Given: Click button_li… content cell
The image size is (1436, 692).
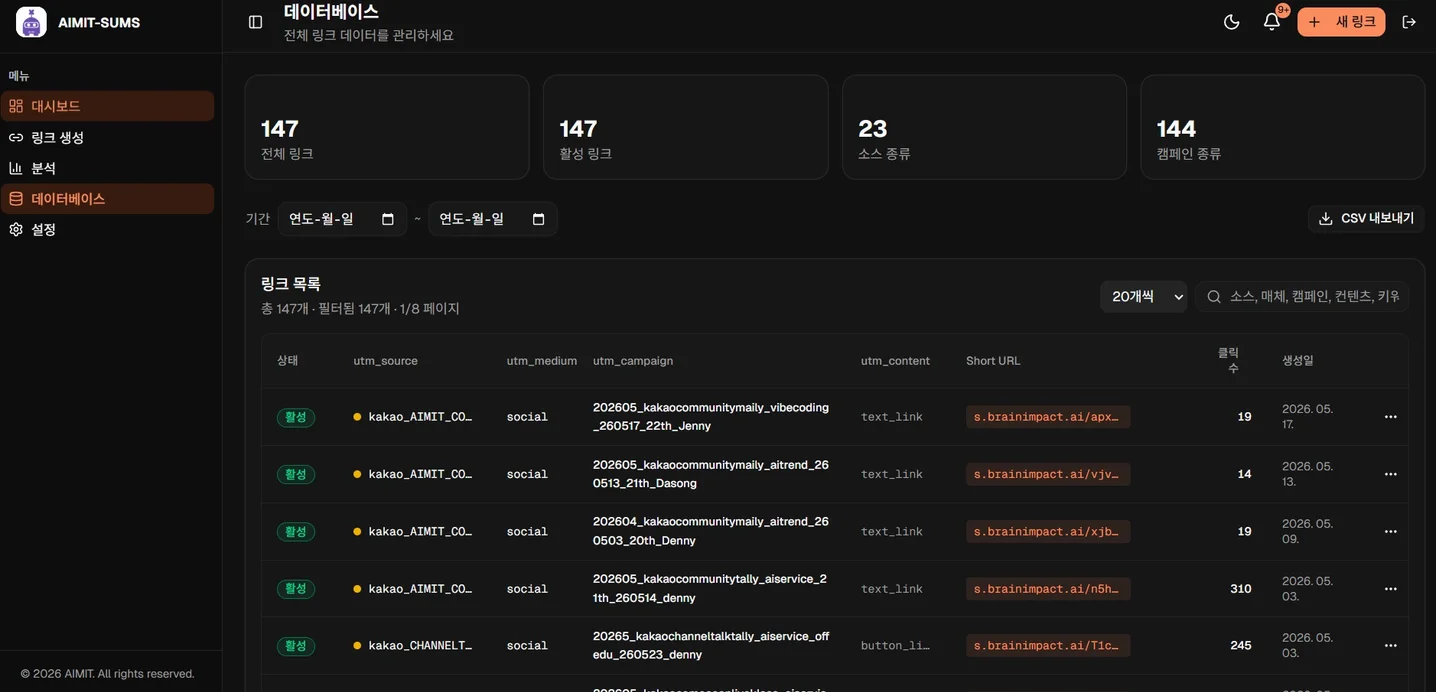Looking at the screenshot, I should (x=895, y=646).
